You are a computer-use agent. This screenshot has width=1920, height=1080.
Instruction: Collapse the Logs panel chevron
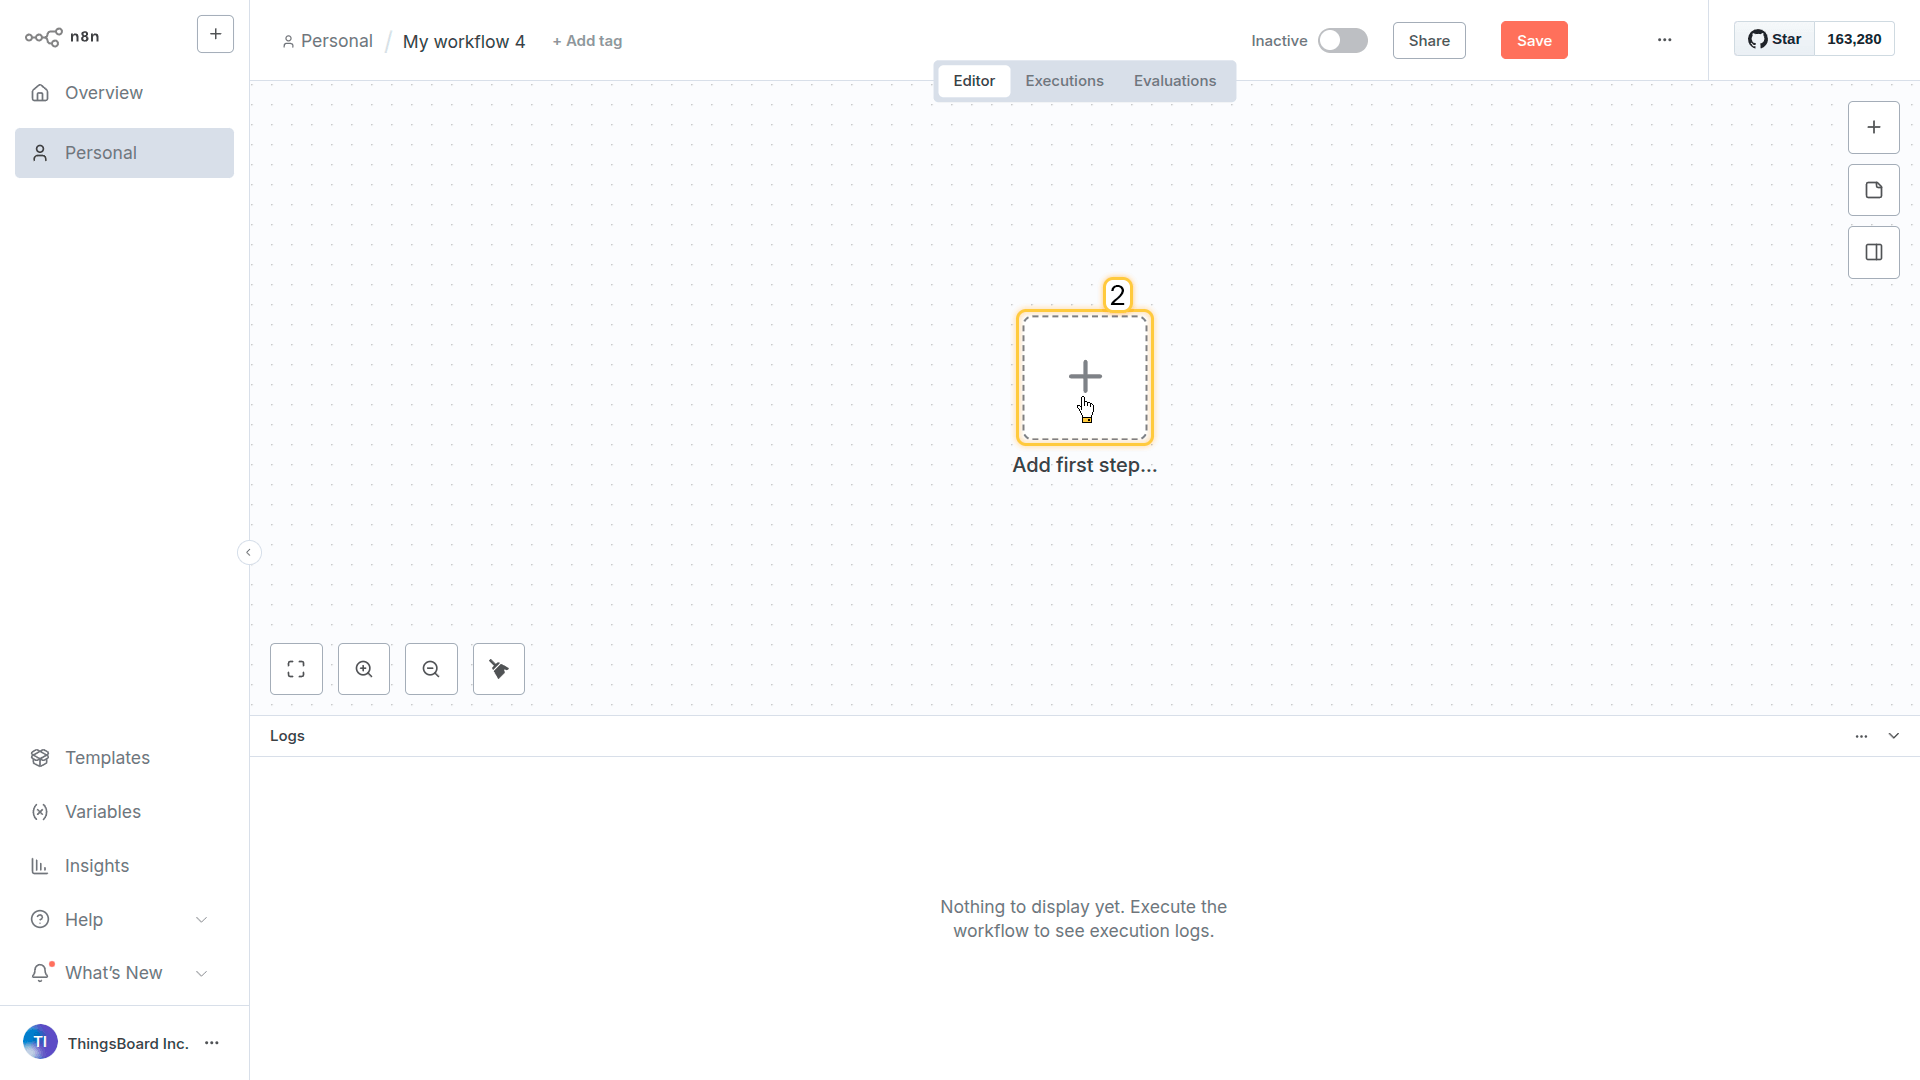(1893, 736)
